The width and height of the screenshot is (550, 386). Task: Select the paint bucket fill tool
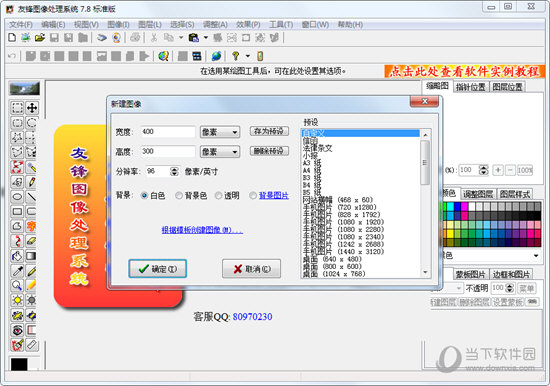coord(17,256)
